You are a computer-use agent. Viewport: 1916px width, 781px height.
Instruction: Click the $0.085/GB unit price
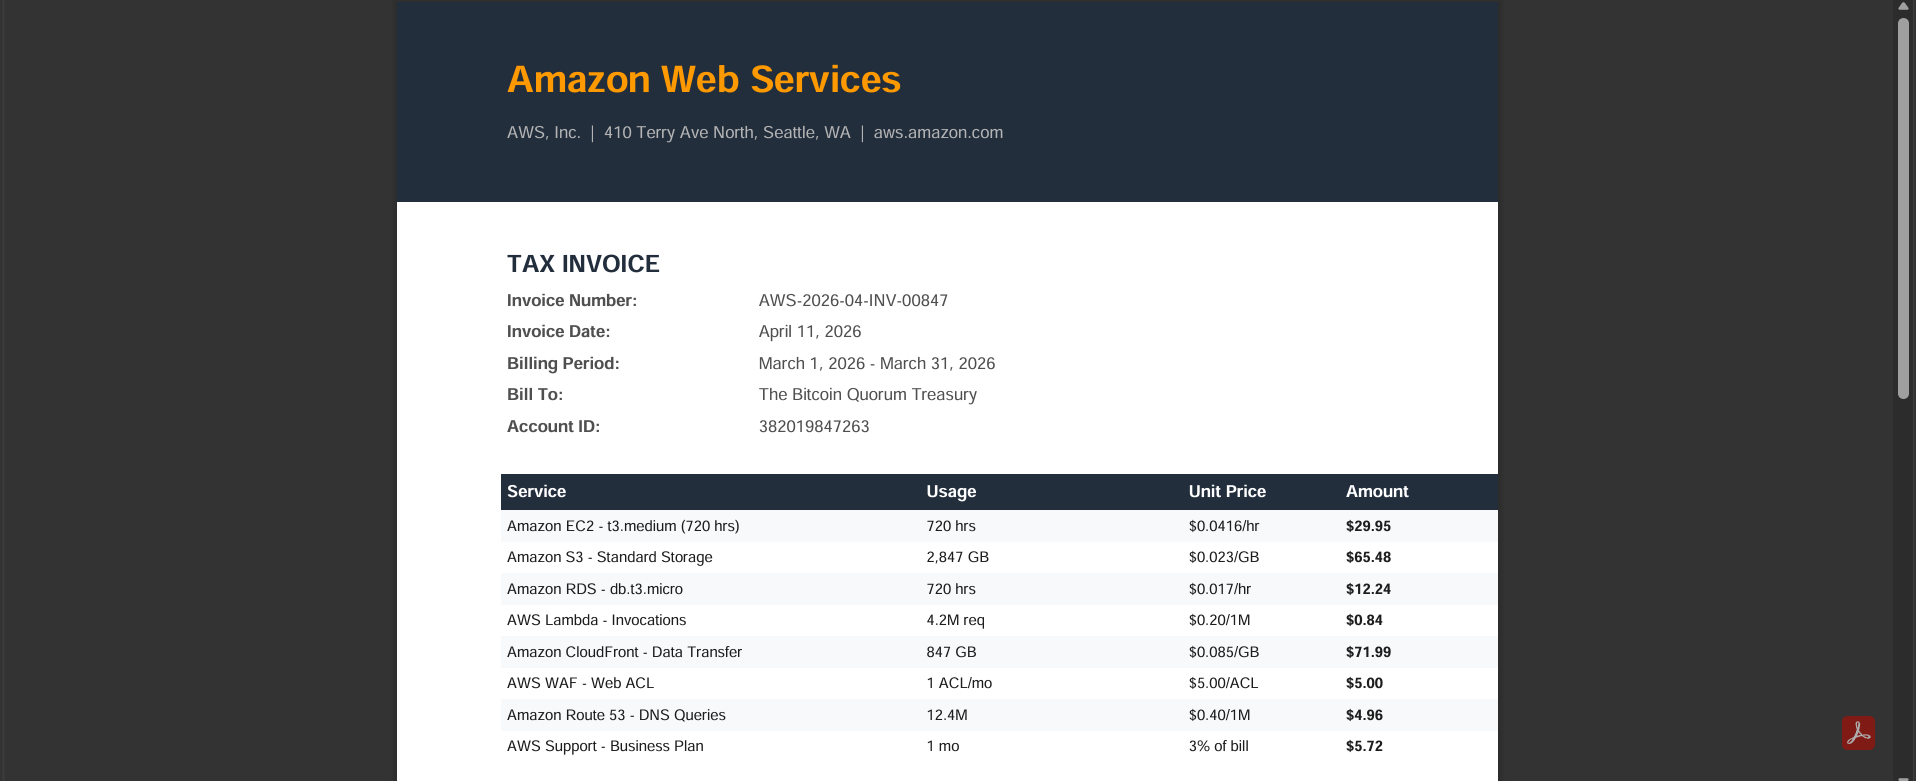coord(1224,652)
